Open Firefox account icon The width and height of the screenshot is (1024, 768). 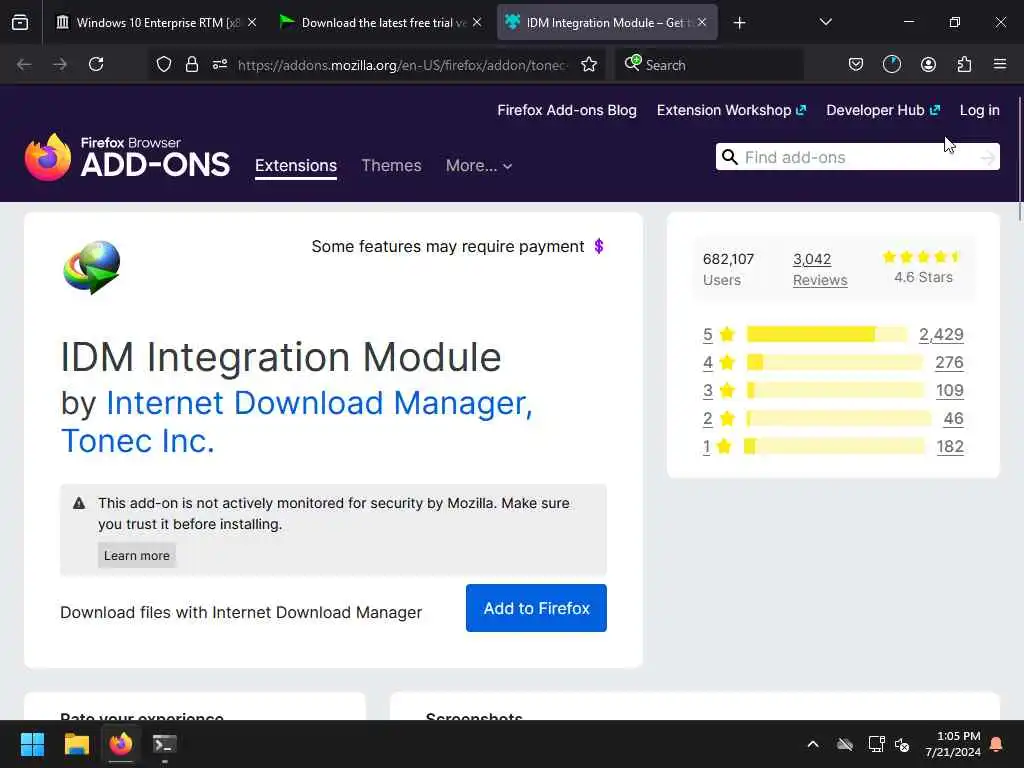pyautogui.click(x=928, y=64)
